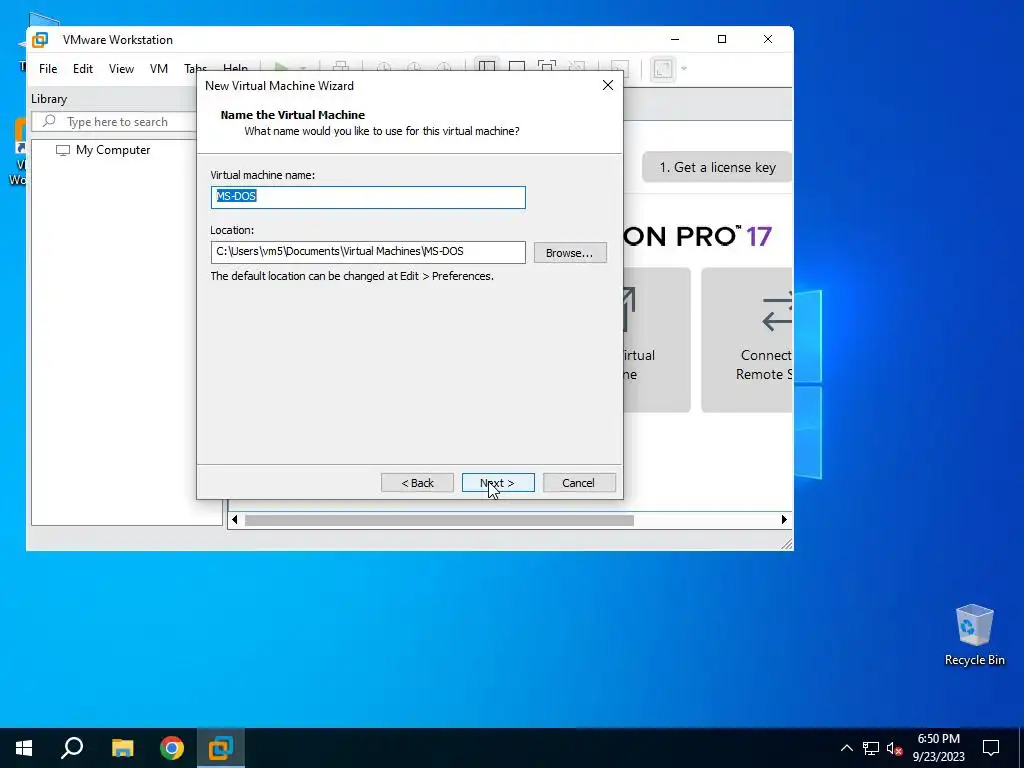Click the Next button in the wizard
The image size is (1024, 768).
coord(498,483)
